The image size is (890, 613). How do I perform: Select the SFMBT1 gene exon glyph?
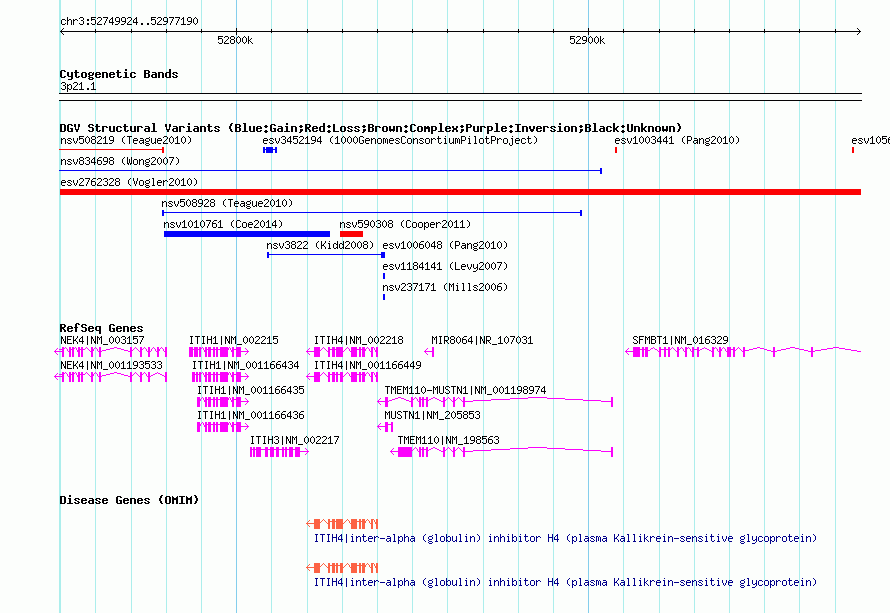click(x=743, y=352)
